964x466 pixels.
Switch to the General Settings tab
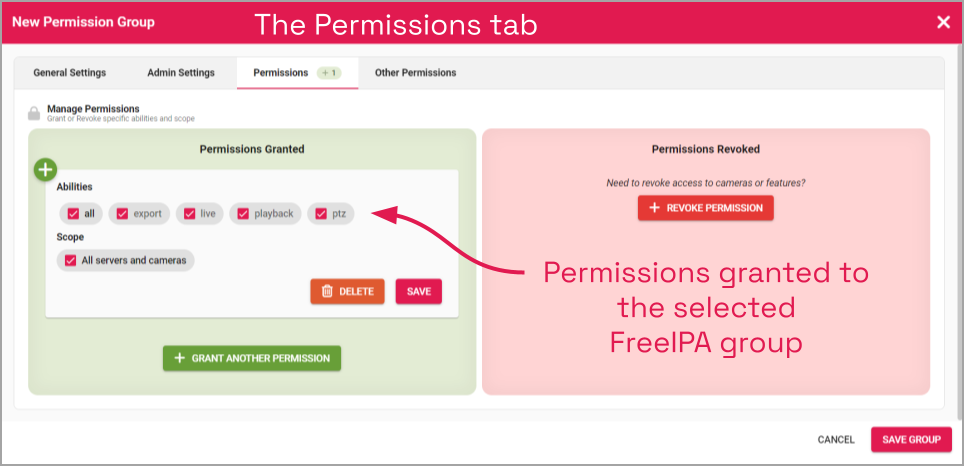tap(69, 73)
